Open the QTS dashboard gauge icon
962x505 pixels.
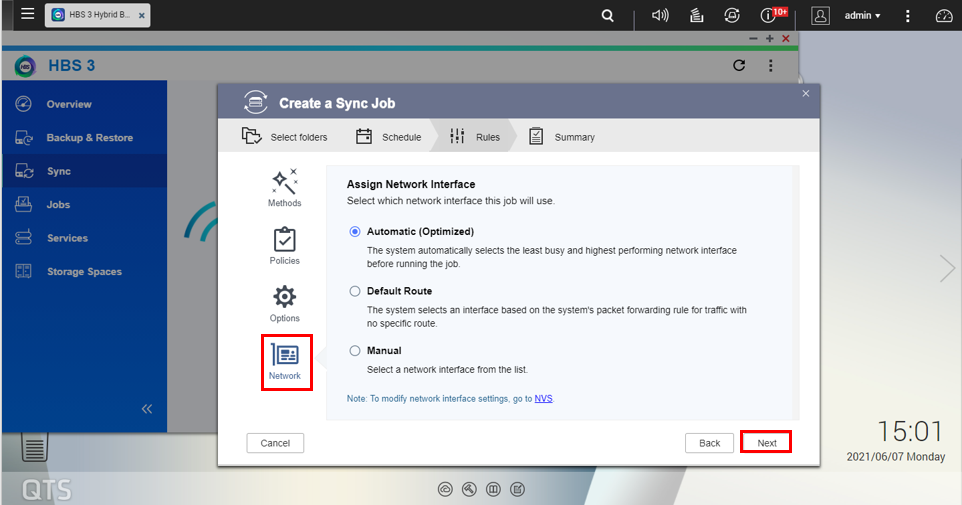point(944,16)
